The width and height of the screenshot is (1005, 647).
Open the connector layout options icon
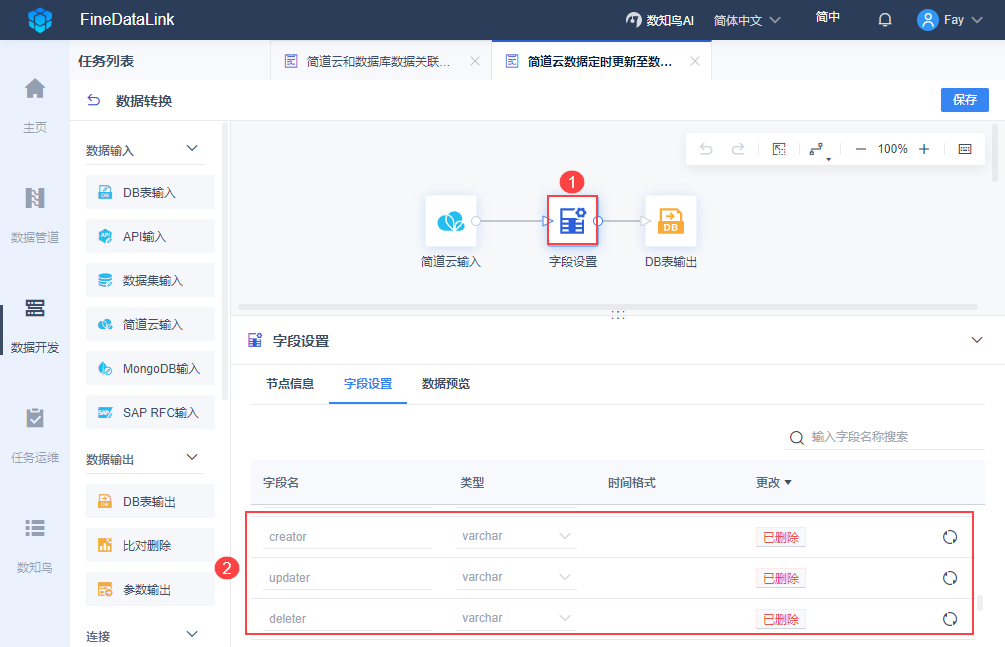pos(818,149)
